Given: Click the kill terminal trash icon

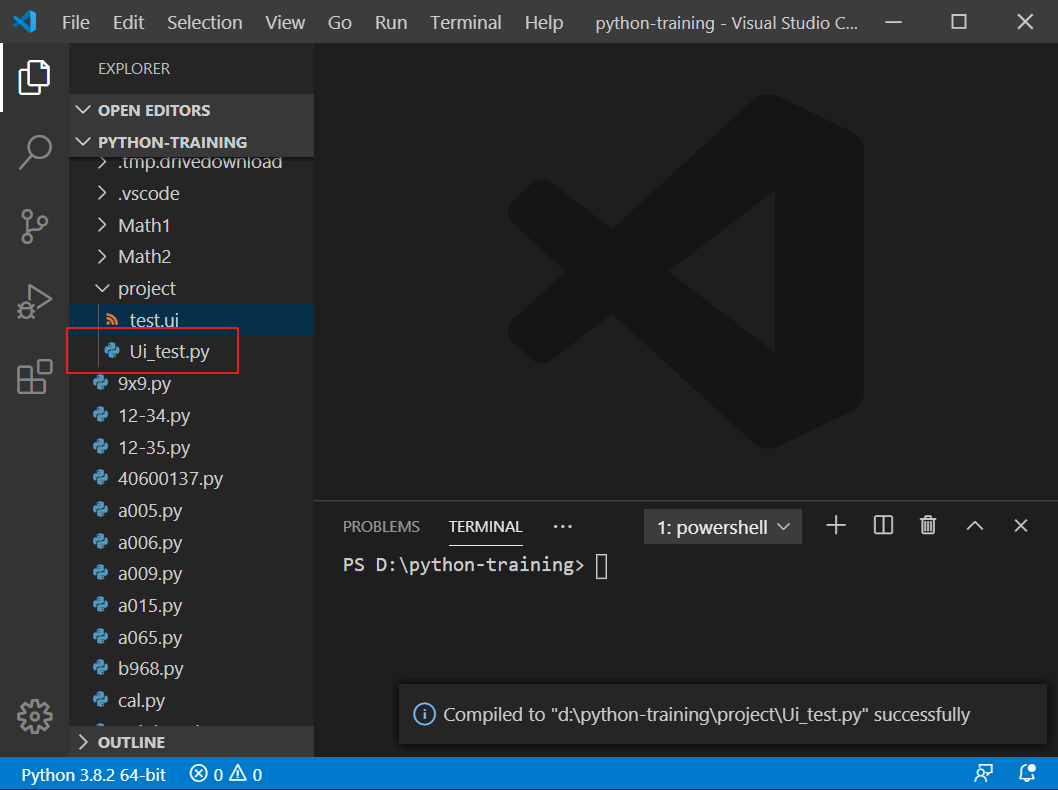Looking at the screenshot, I should pyautogui.click(x=927, y=524).
